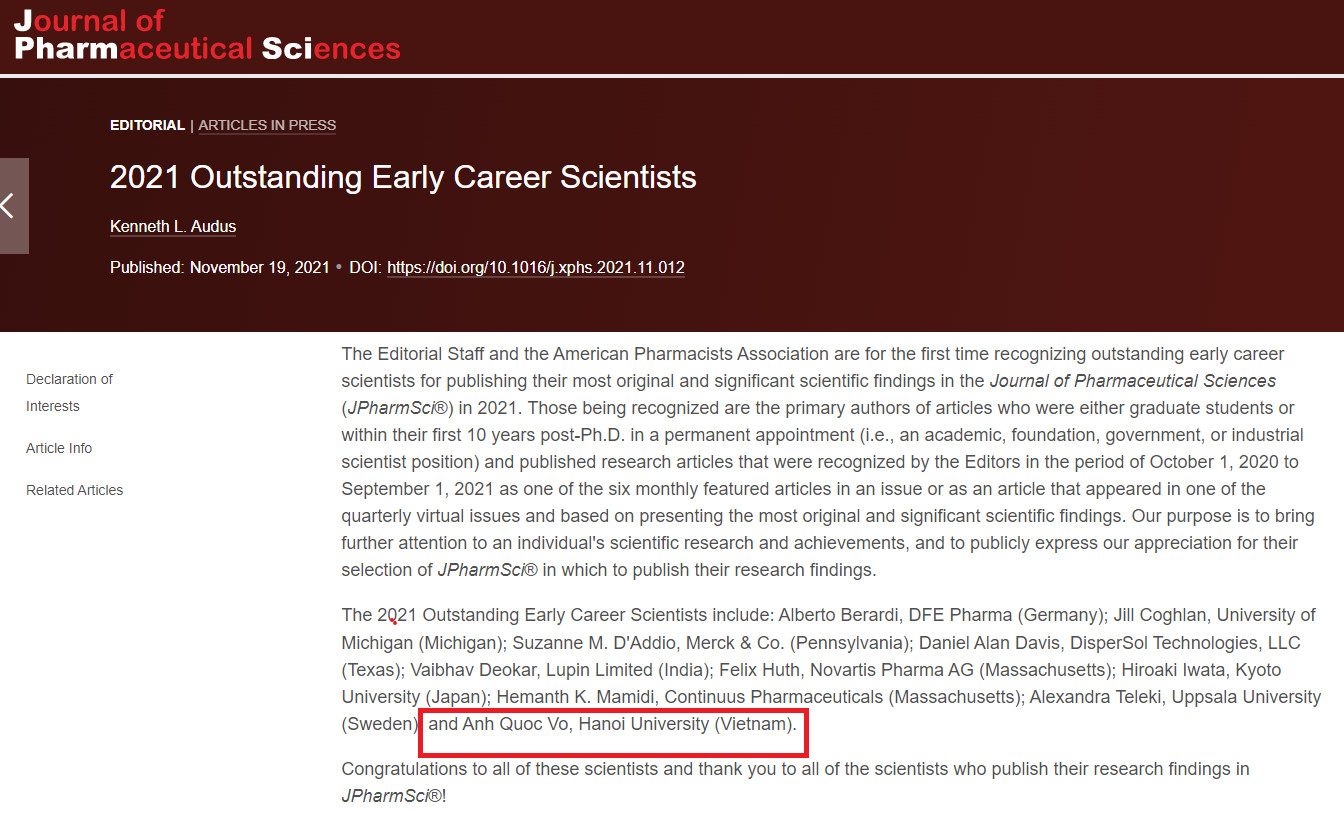Click the paragraph starting 'The Editorial Staff'
This screenshot has width=1344, height=814.
pyautogui.click(x=823, y=462)
